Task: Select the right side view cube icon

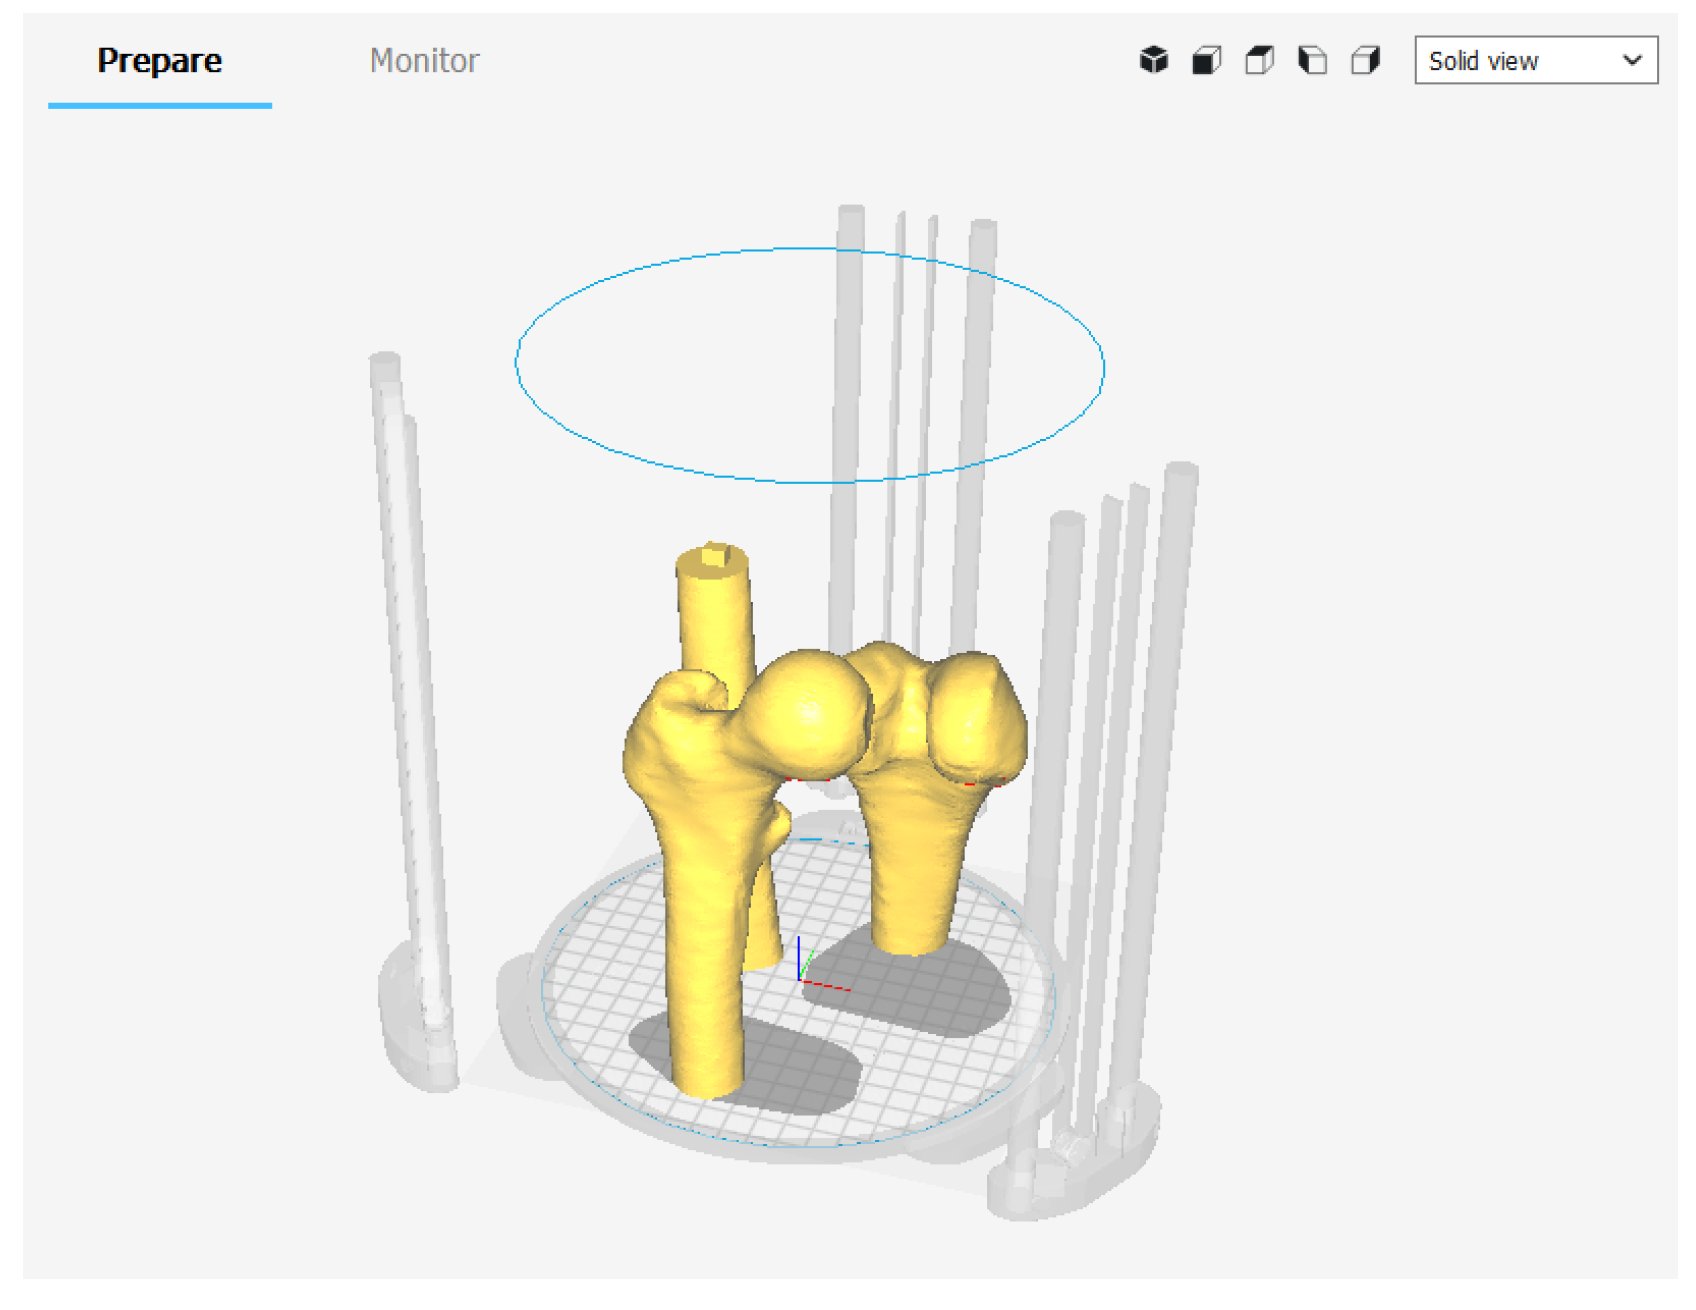Action: coord(1365,61)
